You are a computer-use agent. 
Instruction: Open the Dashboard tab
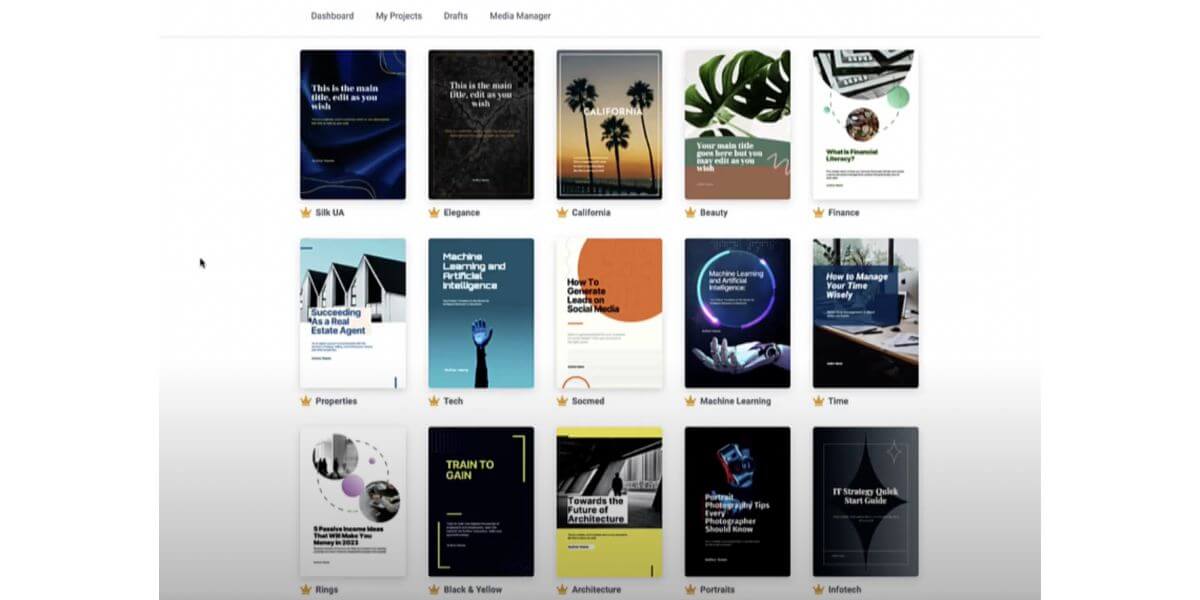[330, 16]
